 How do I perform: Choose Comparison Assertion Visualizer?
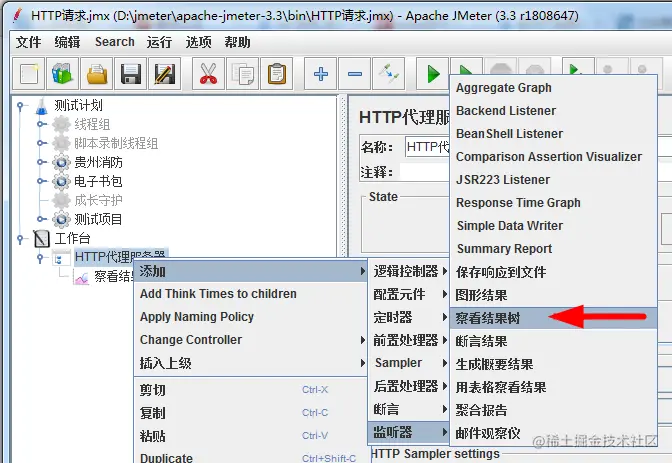pyautogui.click(x=553, y=157)
